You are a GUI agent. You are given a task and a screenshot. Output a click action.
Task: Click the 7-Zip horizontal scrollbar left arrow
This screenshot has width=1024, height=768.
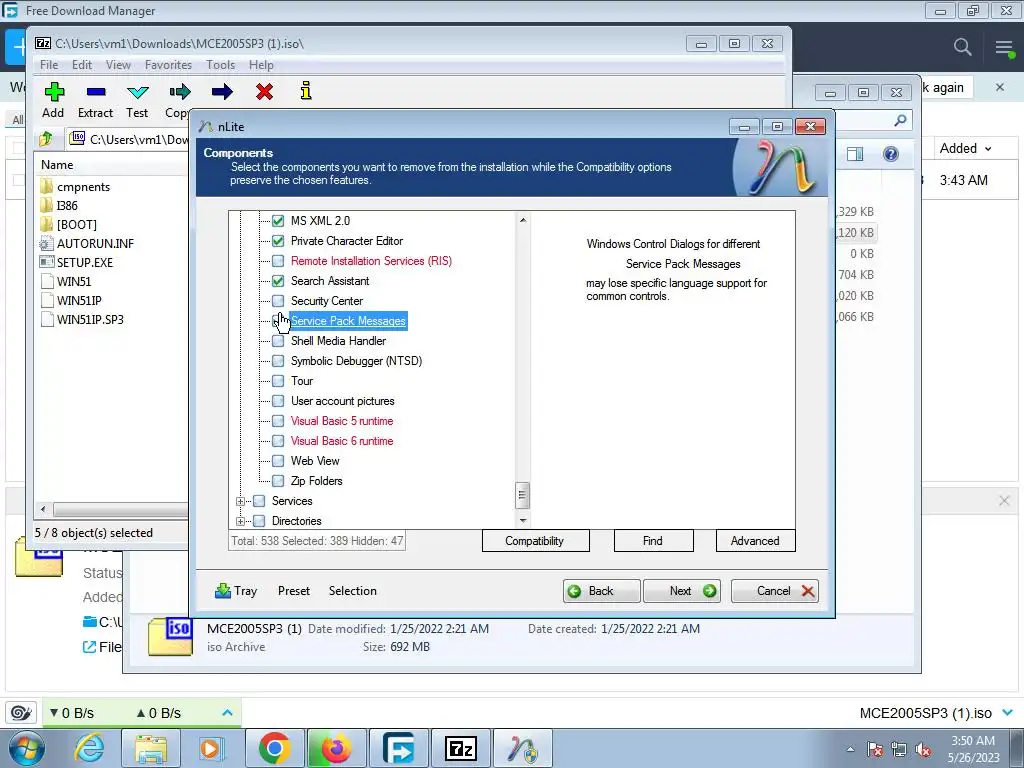43,509
